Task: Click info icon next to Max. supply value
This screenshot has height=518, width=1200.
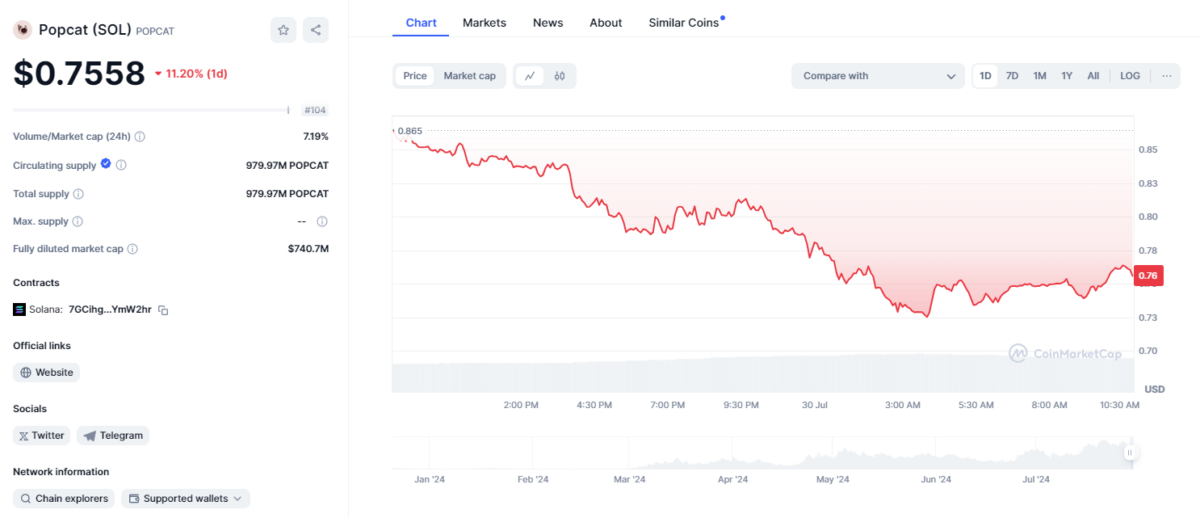Action: 322,221
